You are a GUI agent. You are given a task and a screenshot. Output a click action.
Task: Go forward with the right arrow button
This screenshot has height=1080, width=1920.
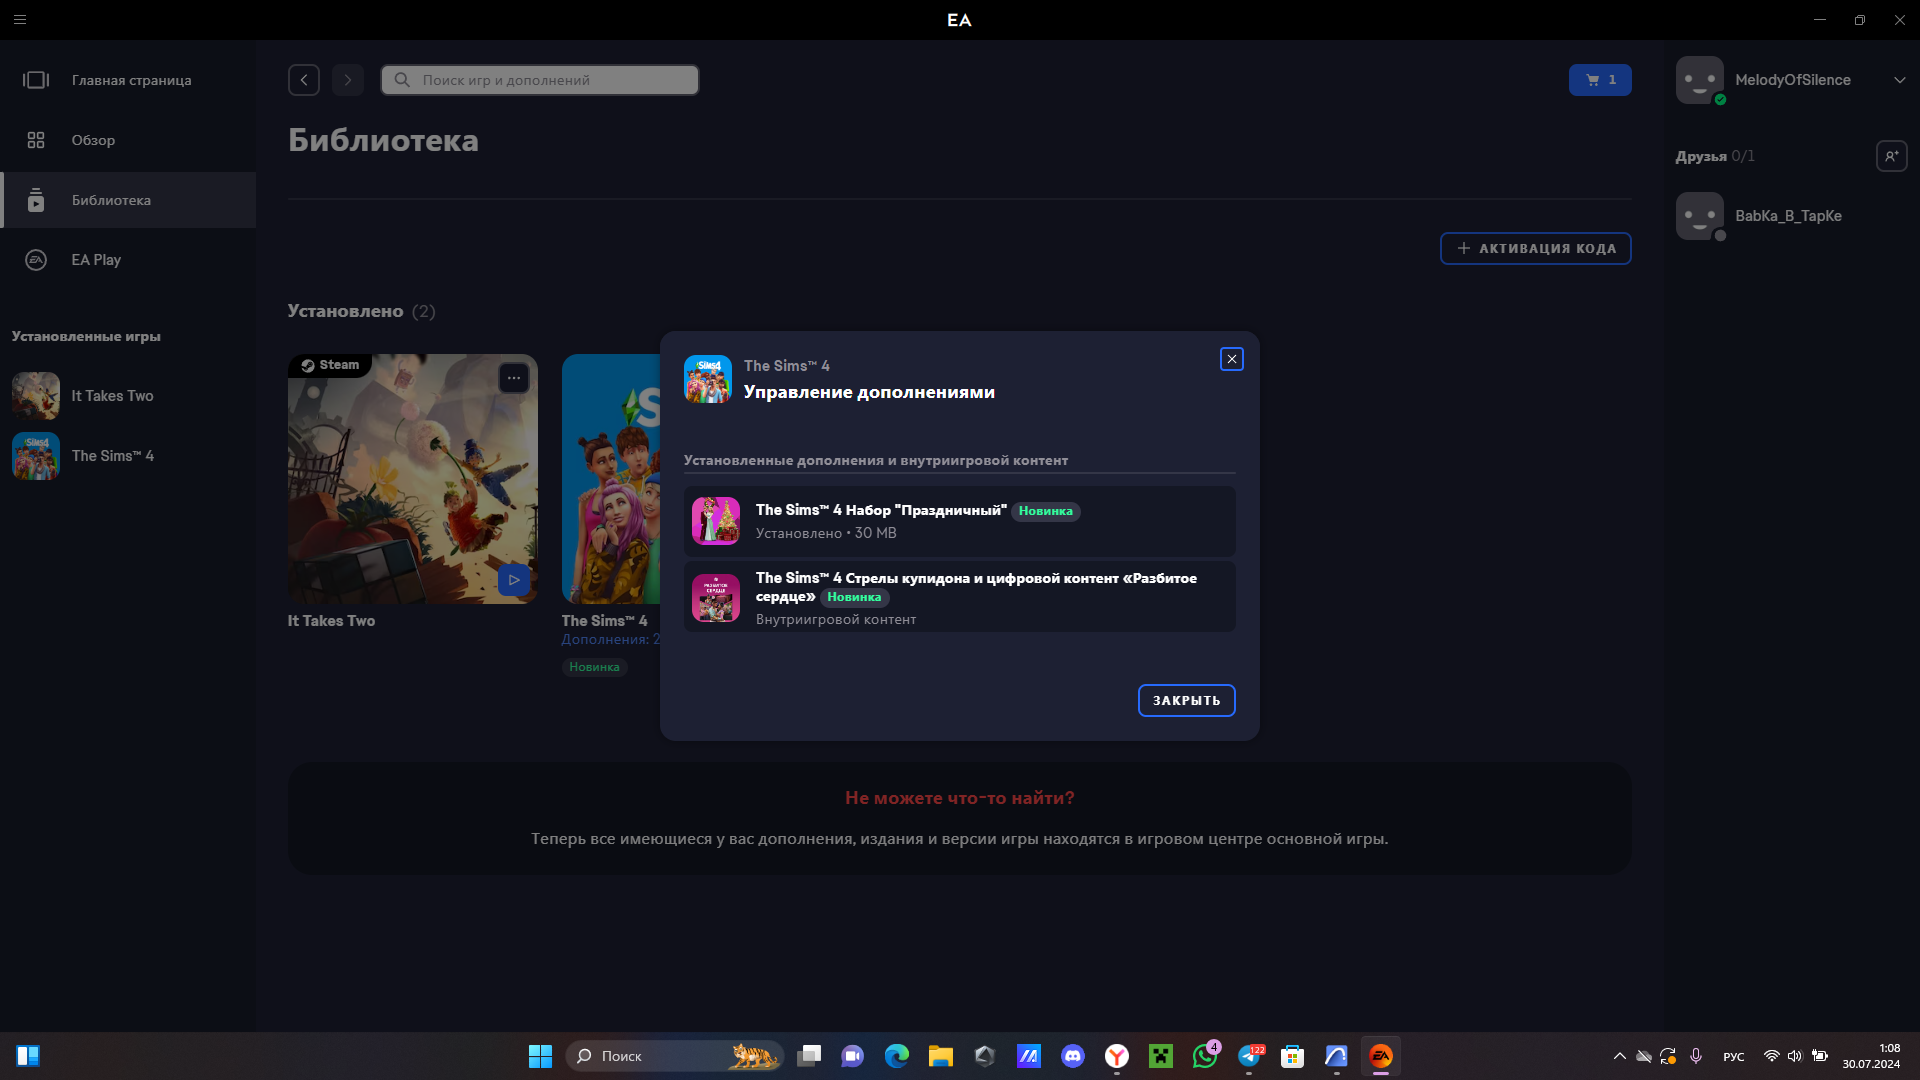coord(348,80)
